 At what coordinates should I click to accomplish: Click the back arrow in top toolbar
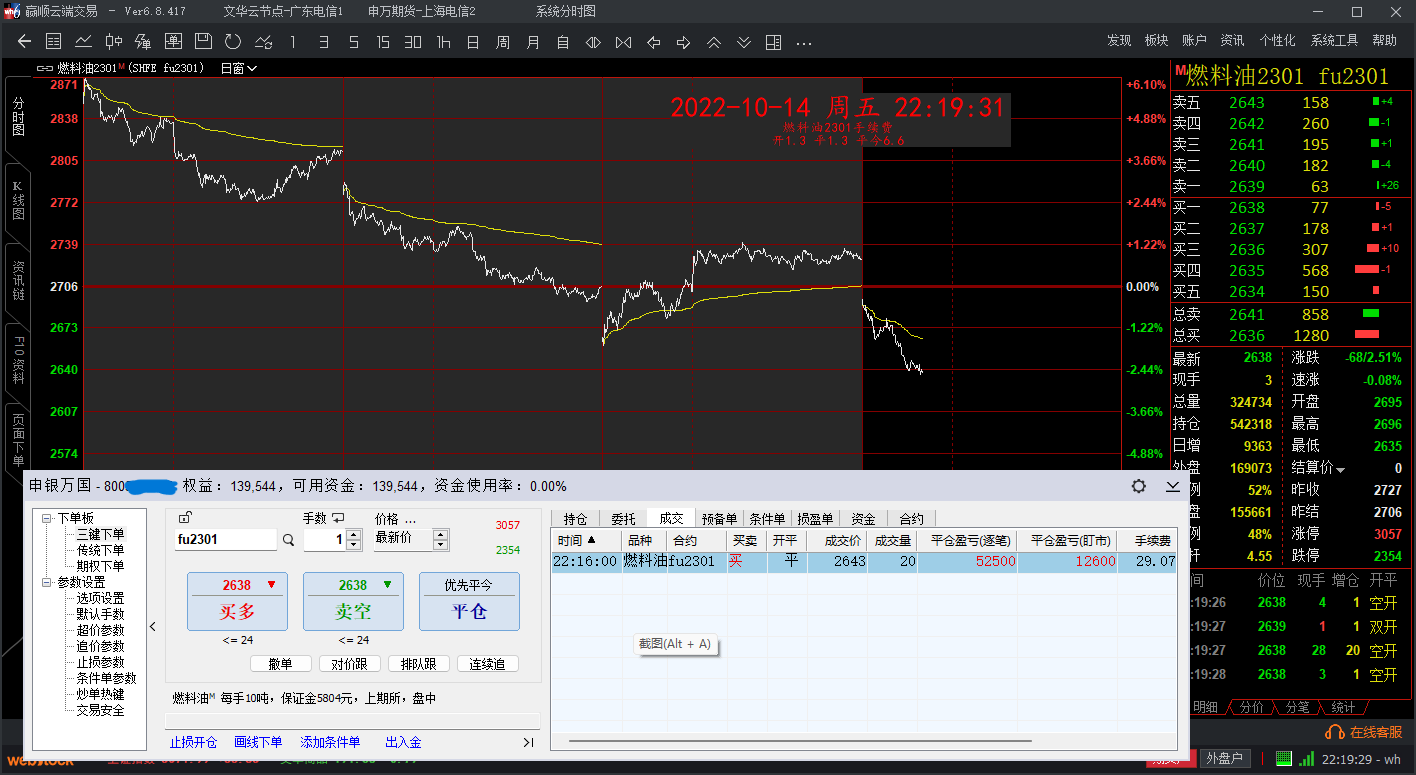(25, 41)
